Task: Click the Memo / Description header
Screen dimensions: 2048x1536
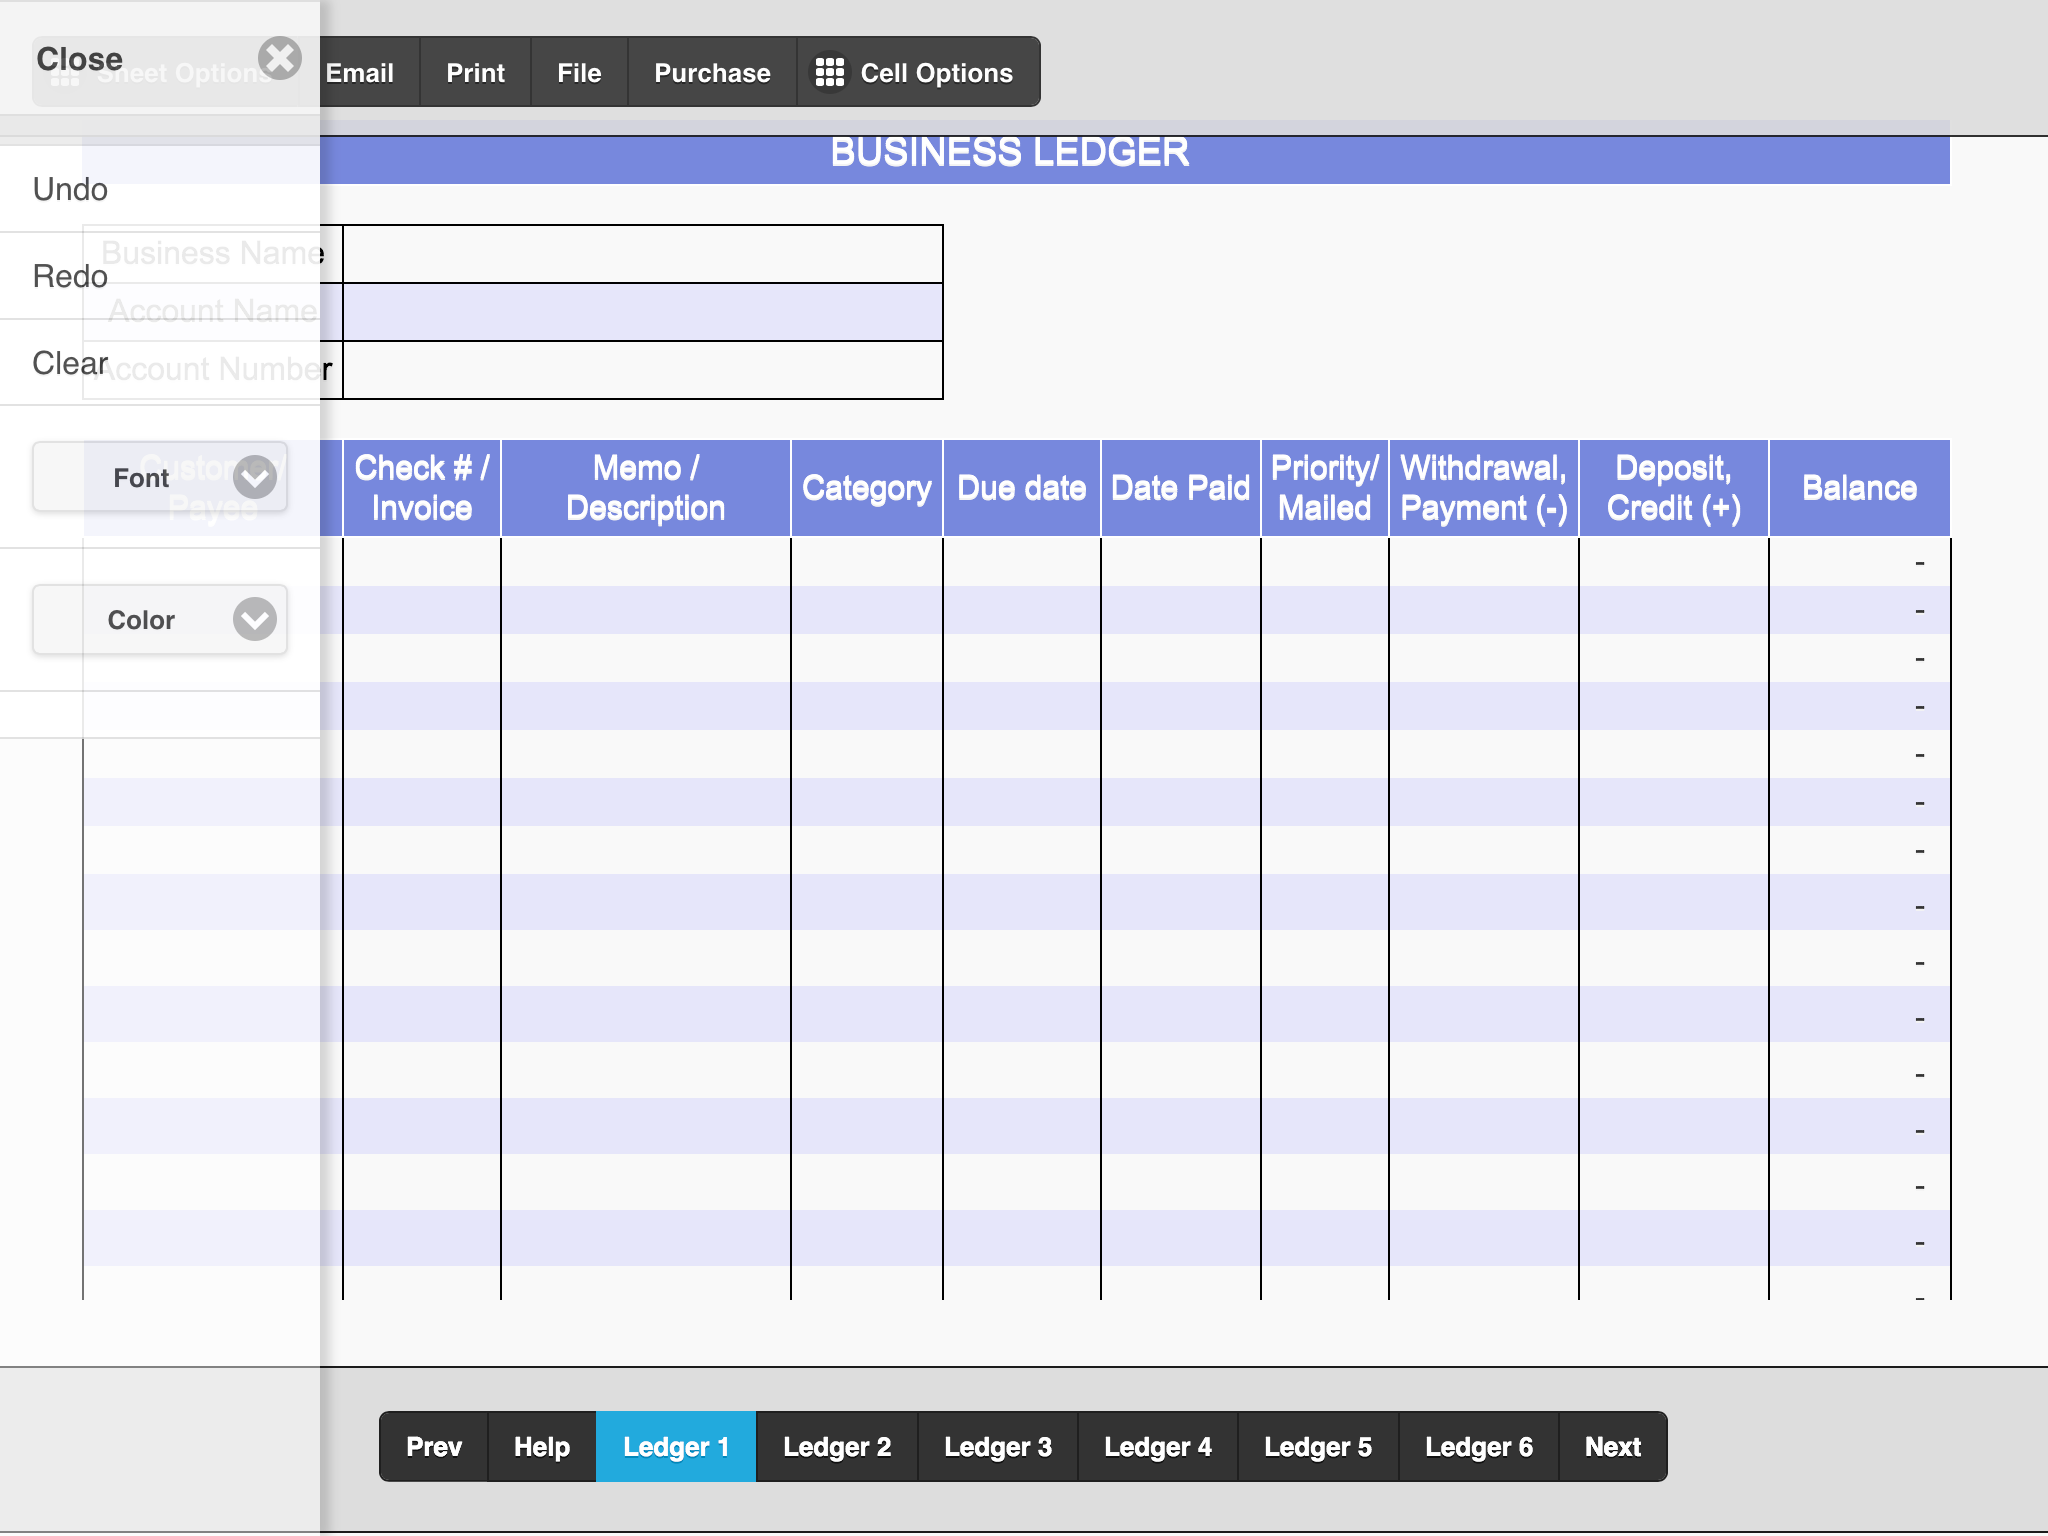Action: click(646, 488)
